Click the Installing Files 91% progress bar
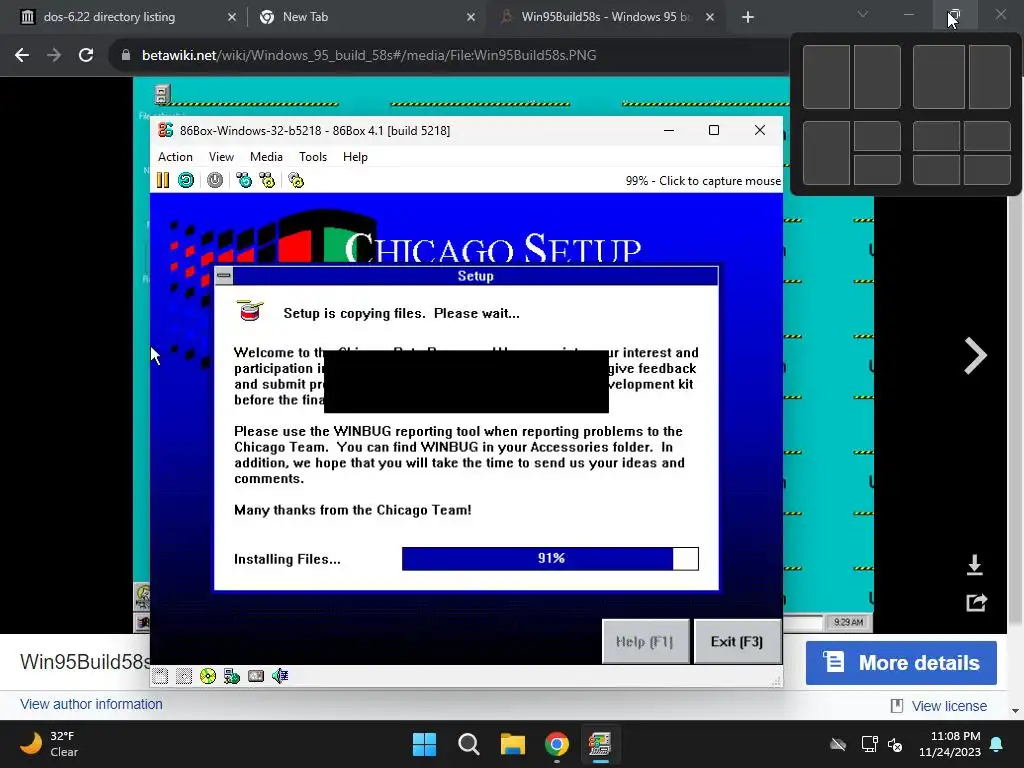 click(x=551, y=558)
